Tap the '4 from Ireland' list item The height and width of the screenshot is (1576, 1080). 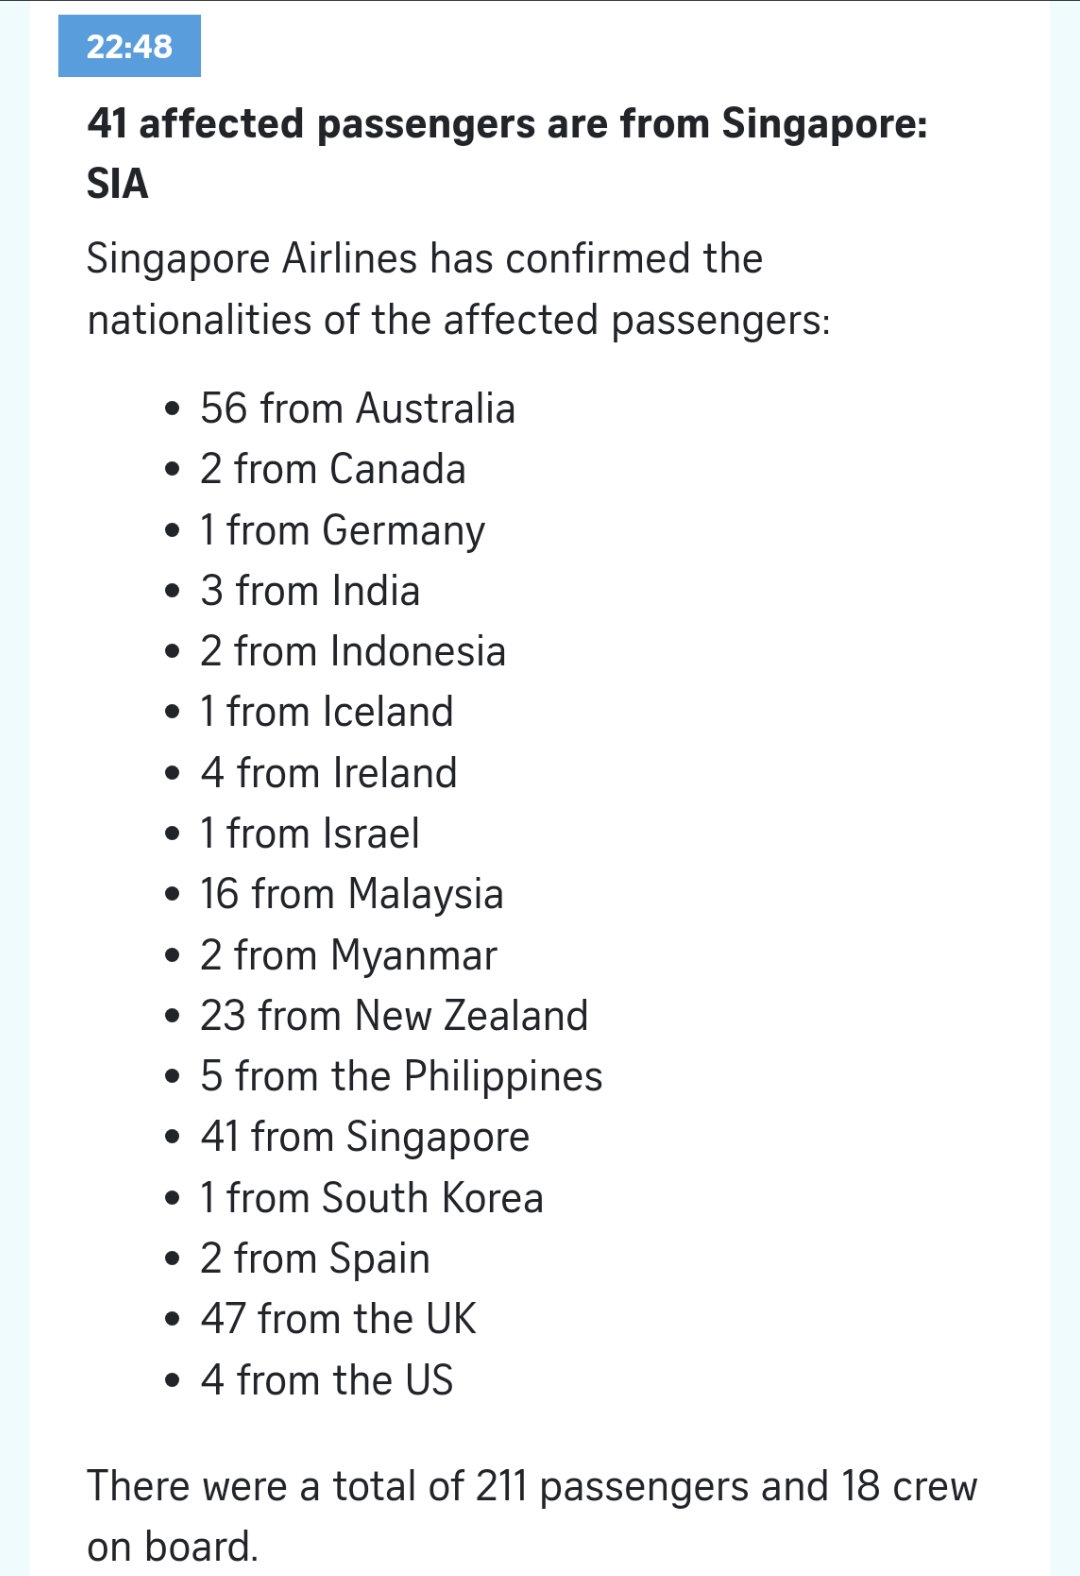pyautogui.click(x=328, y=773)
